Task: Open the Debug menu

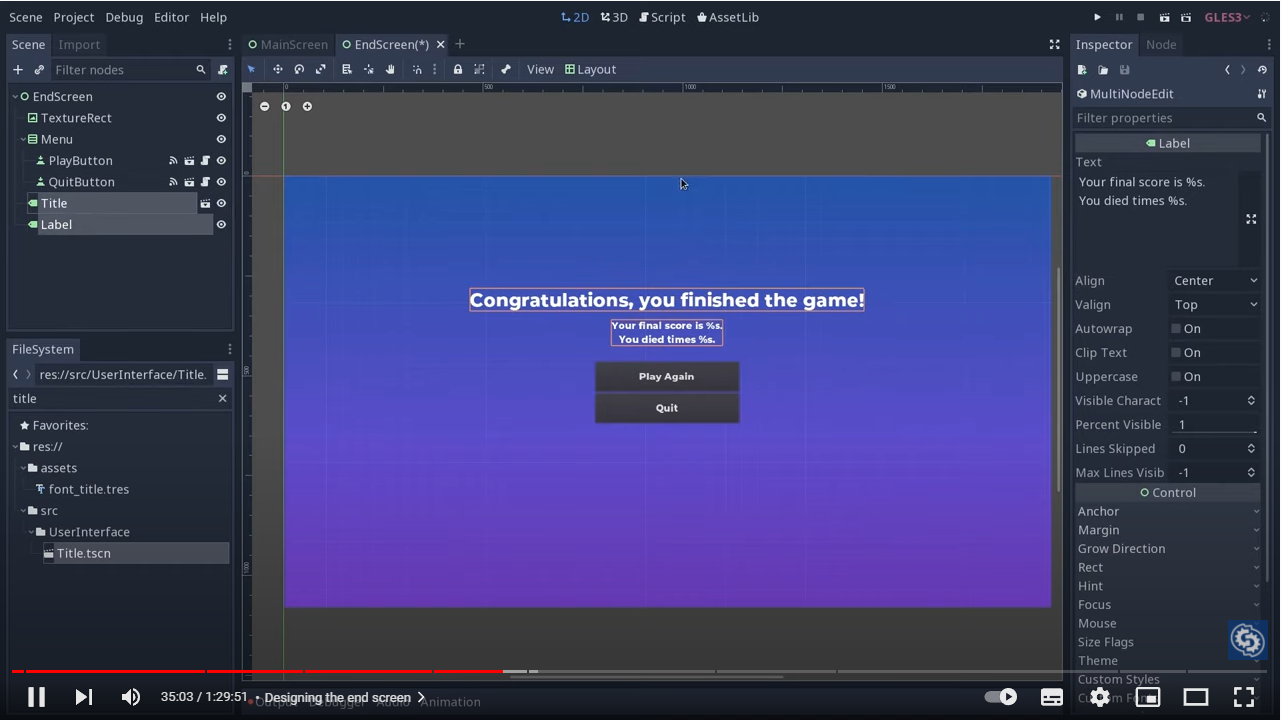Action: 124,17
